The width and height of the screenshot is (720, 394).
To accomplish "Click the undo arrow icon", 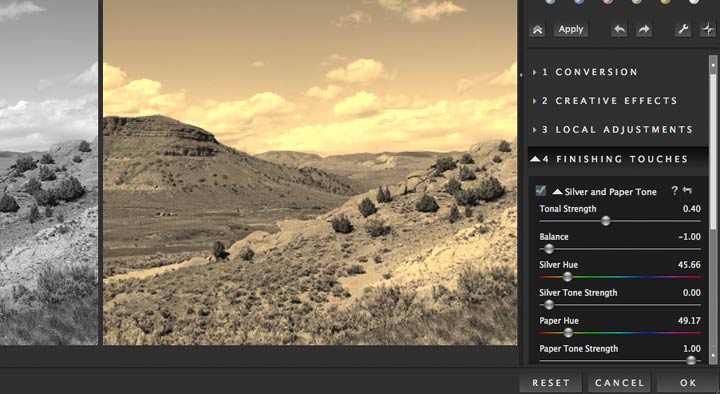I will [x=619, y=30].
